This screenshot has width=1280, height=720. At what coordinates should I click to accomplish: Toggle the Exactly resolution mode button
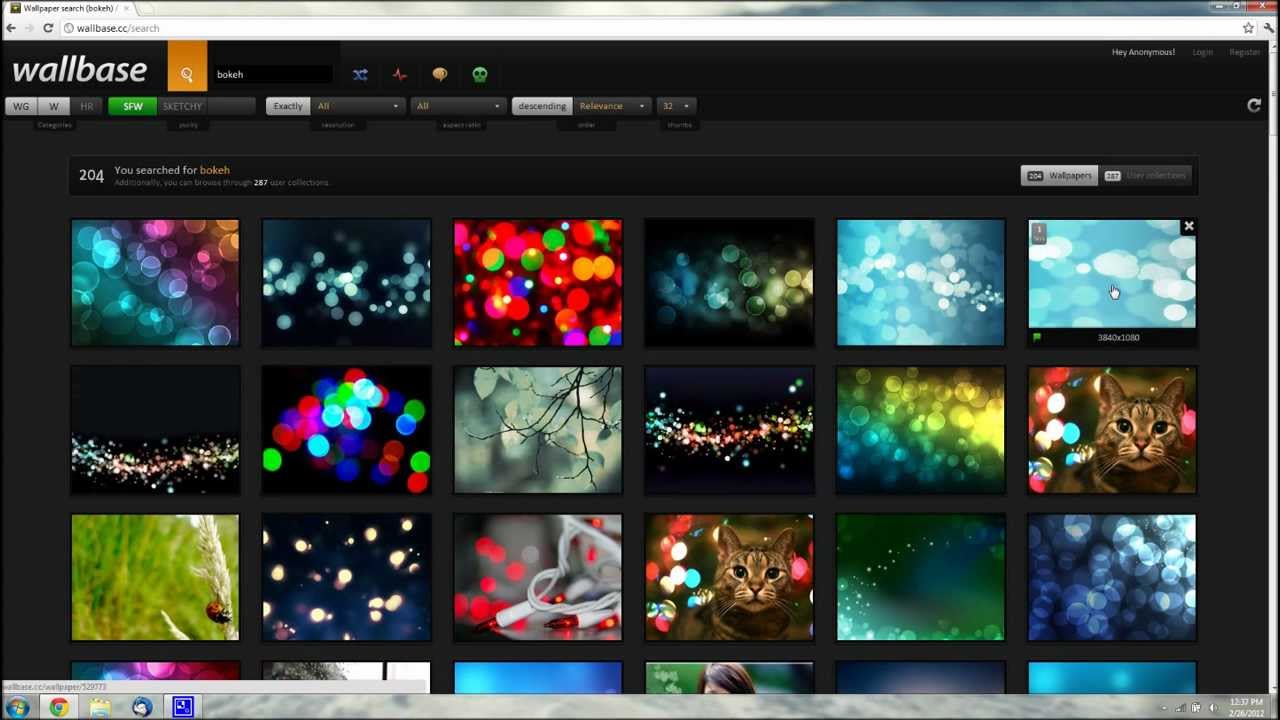pyautogui.click(x=288, y=106)
